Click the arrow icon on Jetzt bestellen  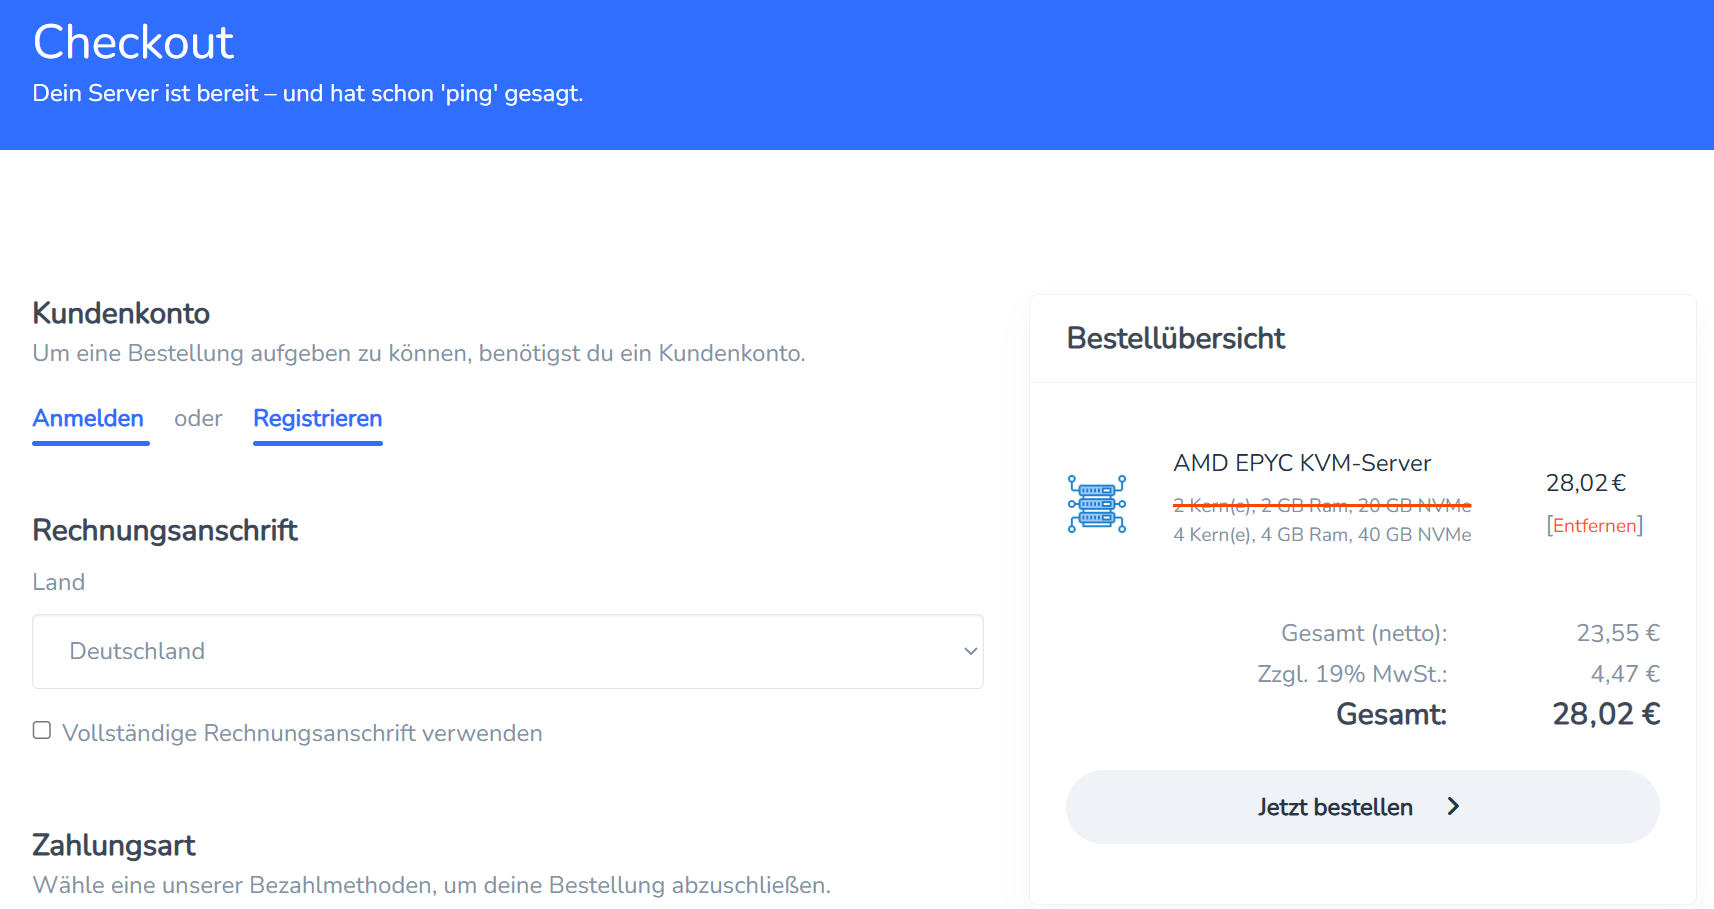tap(1453, 806)
